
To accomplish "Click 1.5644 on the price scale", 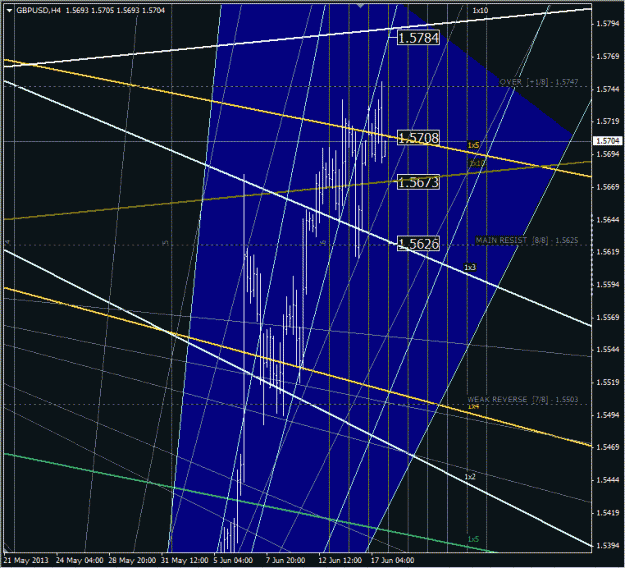I will click(x=608, y=220).
